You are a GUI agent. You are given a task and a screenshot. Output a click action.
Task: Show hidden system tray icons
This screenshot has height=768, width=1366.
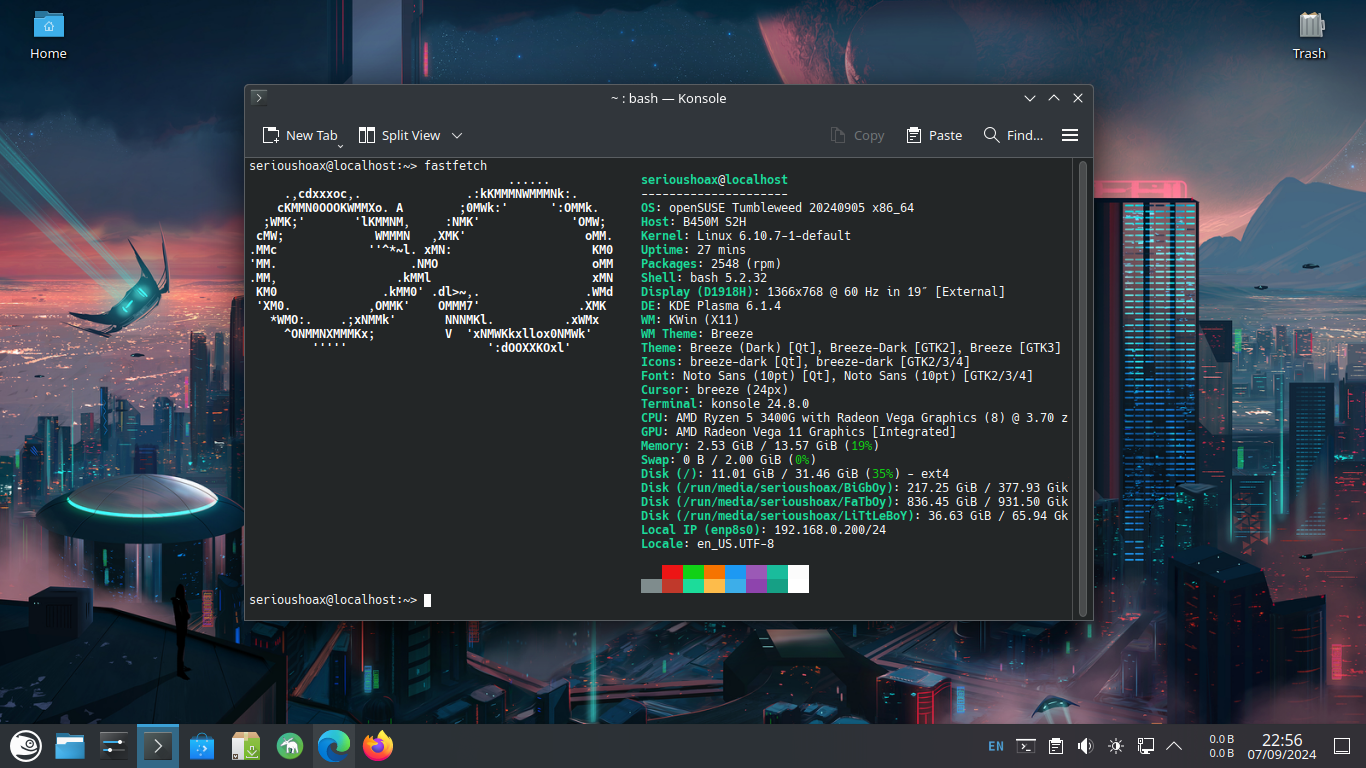[1175, 746]
